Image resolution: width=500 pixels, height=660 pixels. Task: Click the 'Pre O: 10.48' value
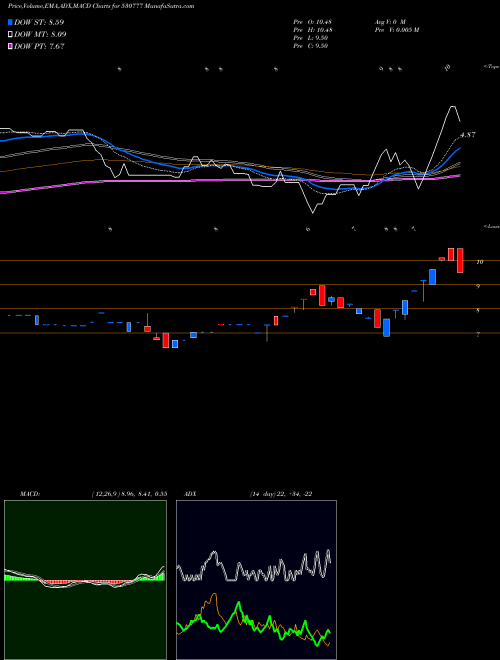click(x=314, y=22)
